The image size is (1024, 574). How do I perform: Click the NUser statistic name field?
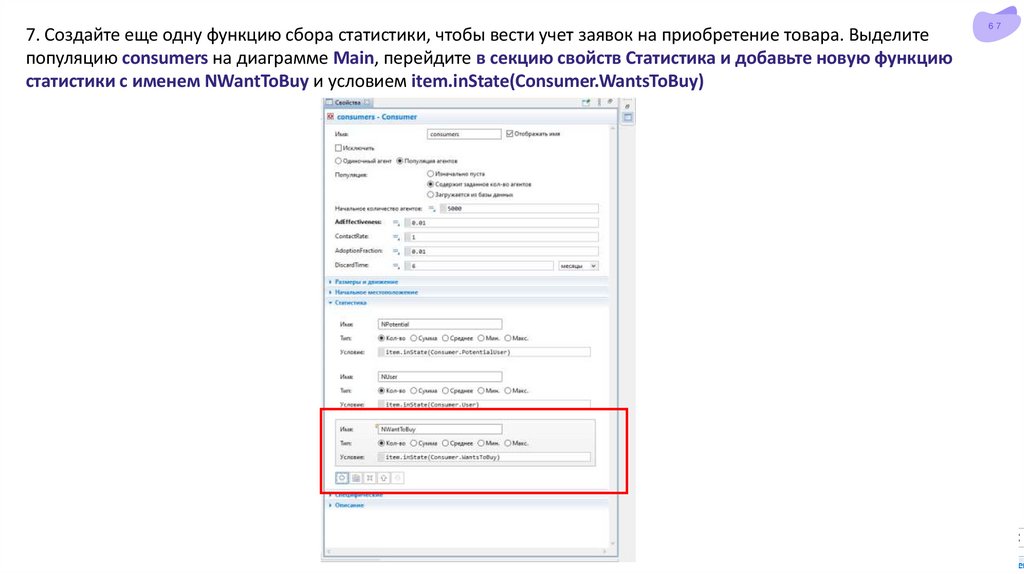440,377
